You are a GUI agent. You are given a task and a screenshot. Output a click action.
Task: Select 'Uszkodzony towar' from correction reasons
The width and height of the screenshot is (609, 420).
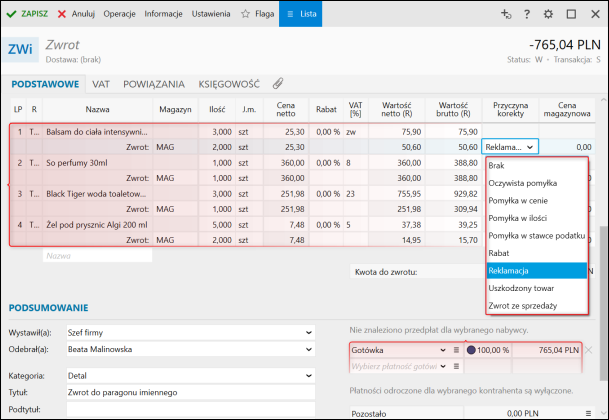click(x=524, y=288)
